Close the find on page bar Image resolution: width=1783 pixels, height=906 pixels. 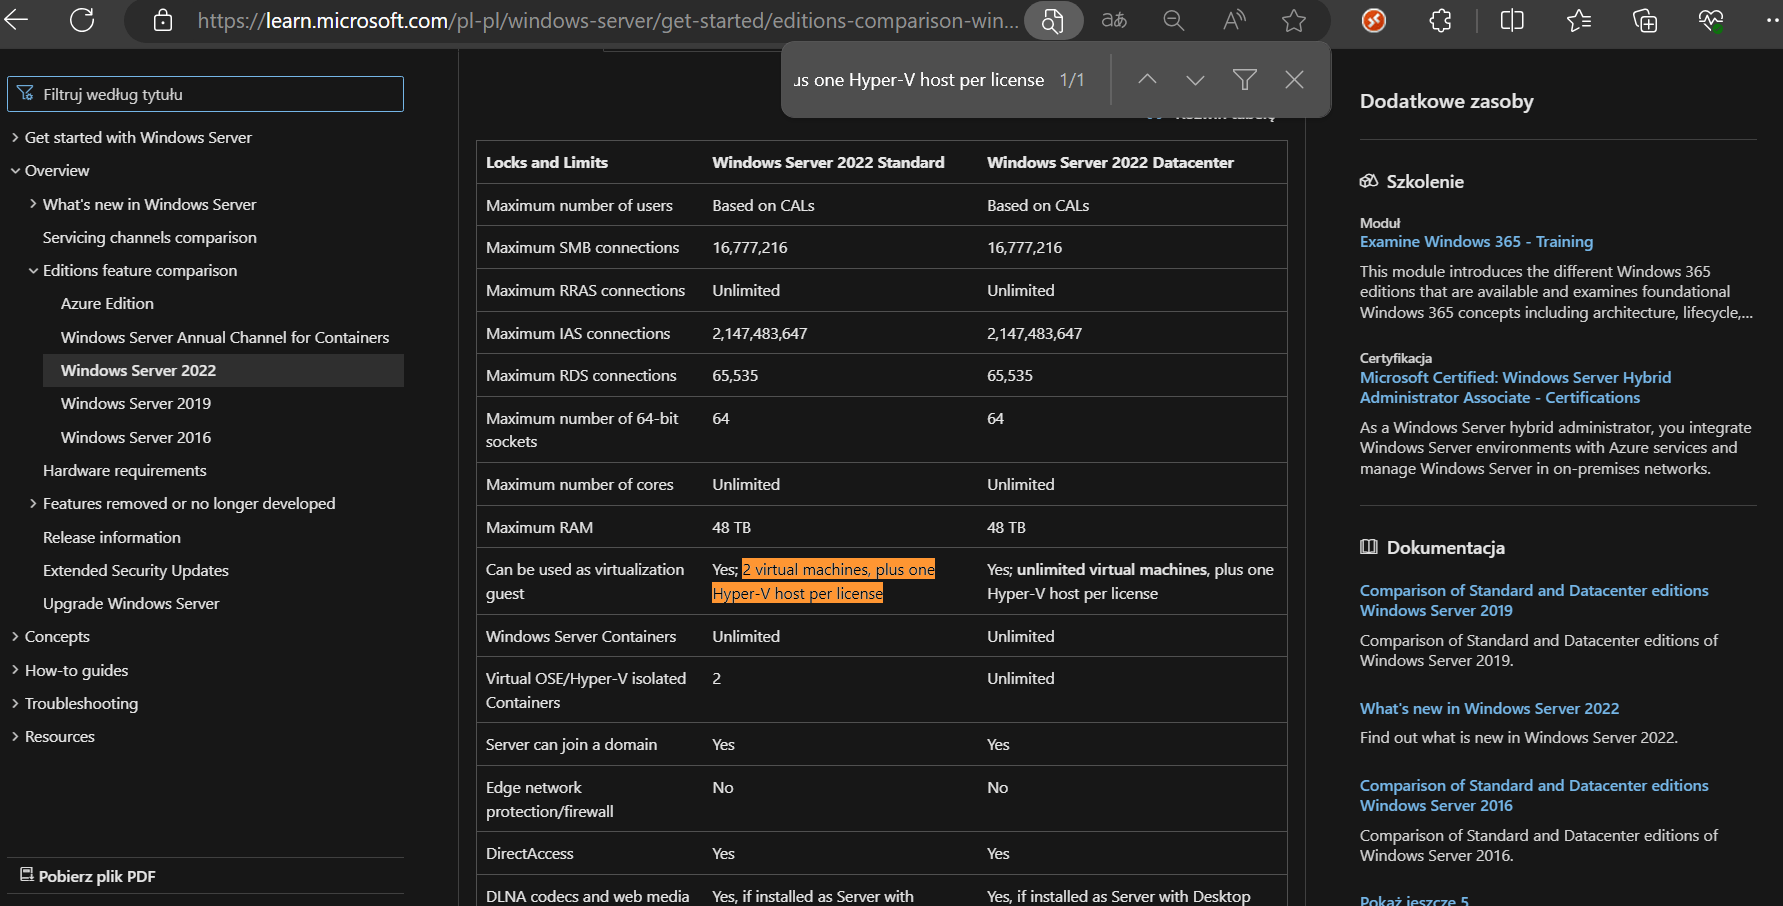1294,79
